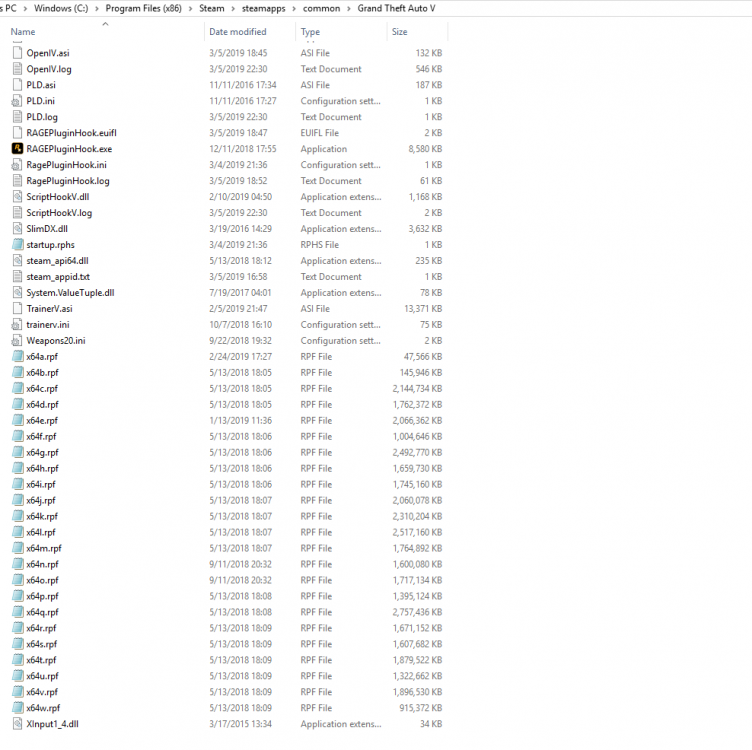Click Grand Theft Auto V breadcrumb
Image resolution: width=752 pixels, height=750 pixels.
396,8
